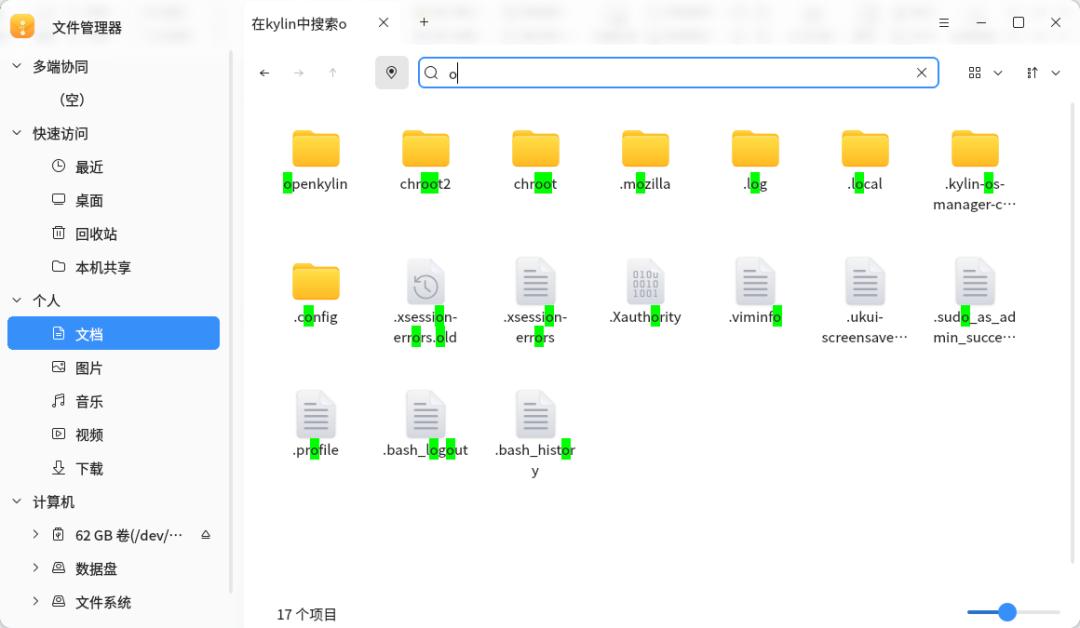Select the openkylin folder
This screenshot has width=1080, height=628.
315,158
